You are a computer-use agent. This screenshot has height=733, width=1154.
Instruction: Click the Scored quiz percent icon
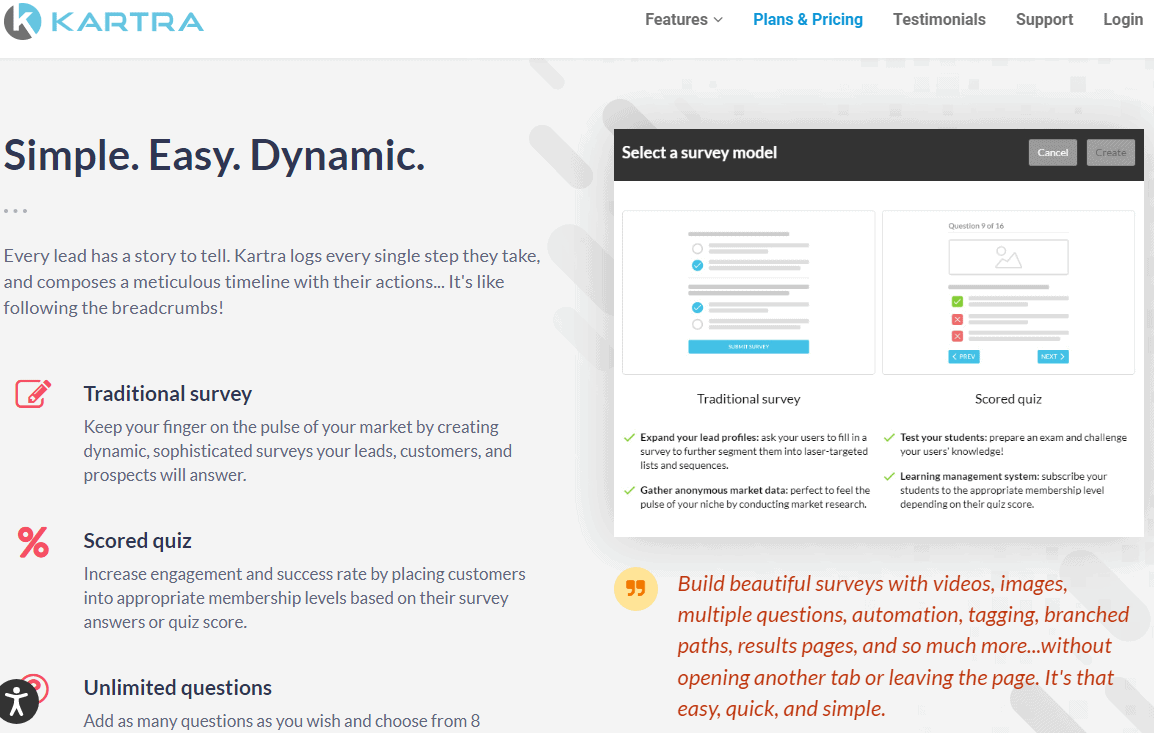33,542
